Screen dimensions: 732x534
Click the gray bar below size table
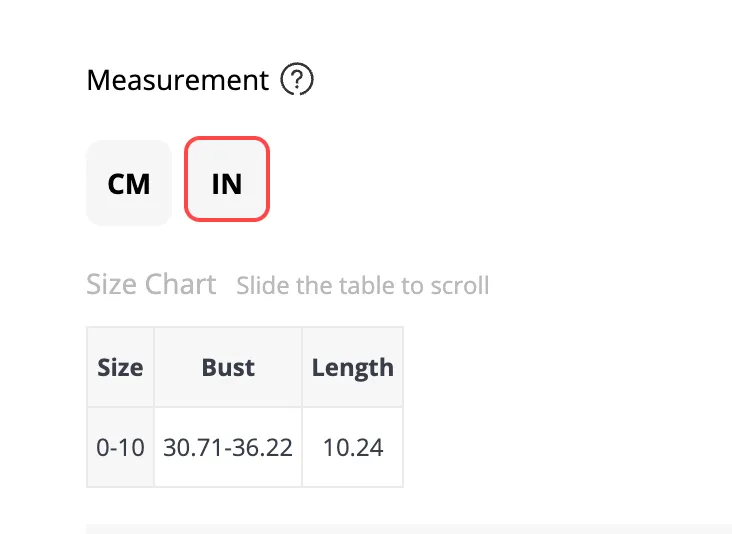tap(409, 529)
